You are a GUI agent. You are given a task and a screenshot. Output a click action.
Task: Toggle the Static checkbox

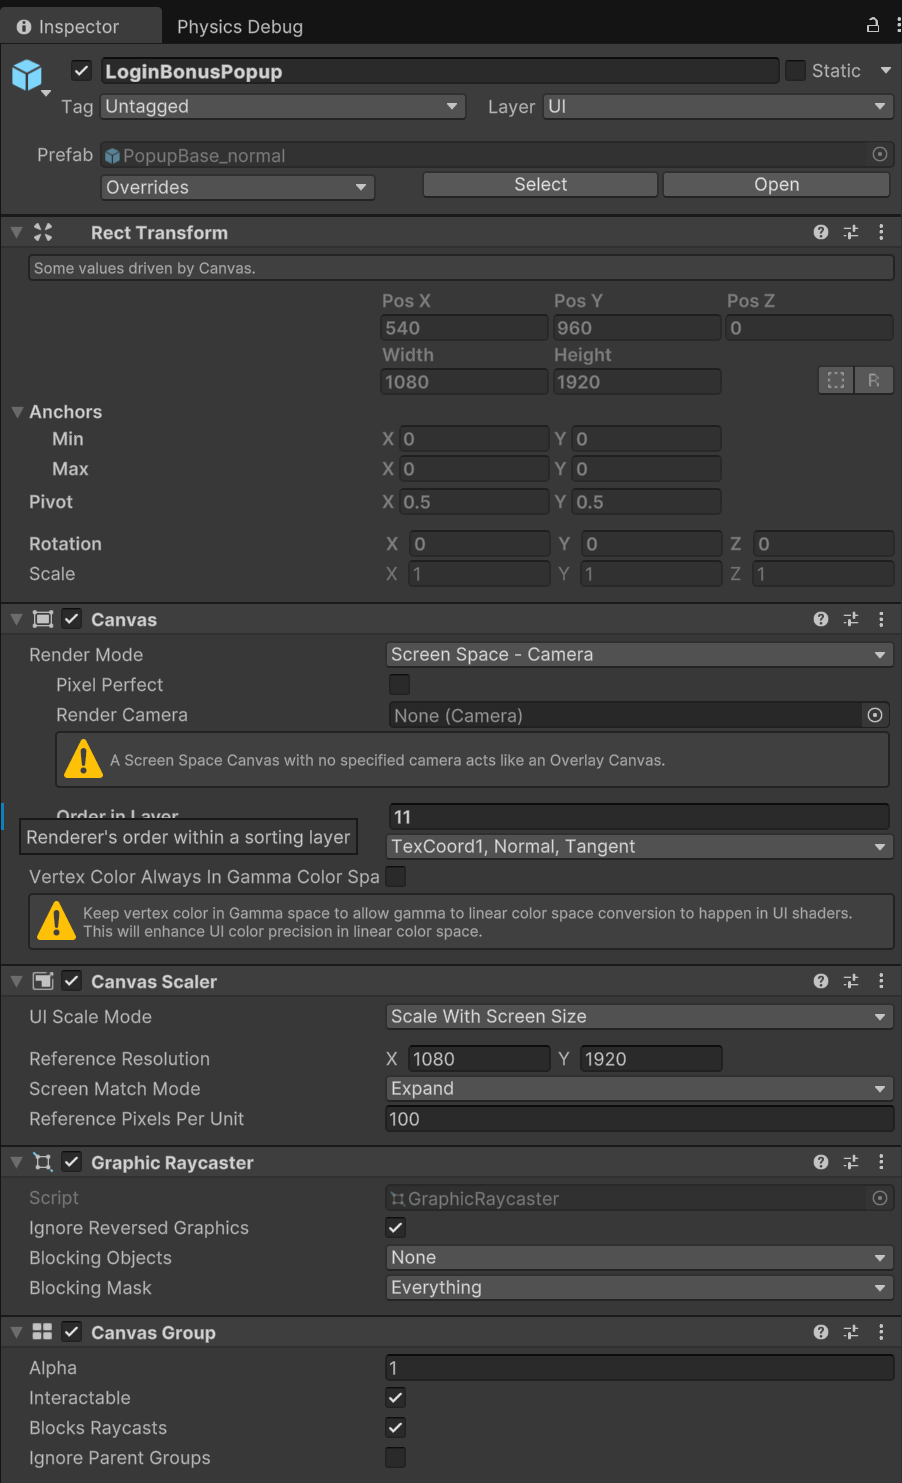point(795,70)
